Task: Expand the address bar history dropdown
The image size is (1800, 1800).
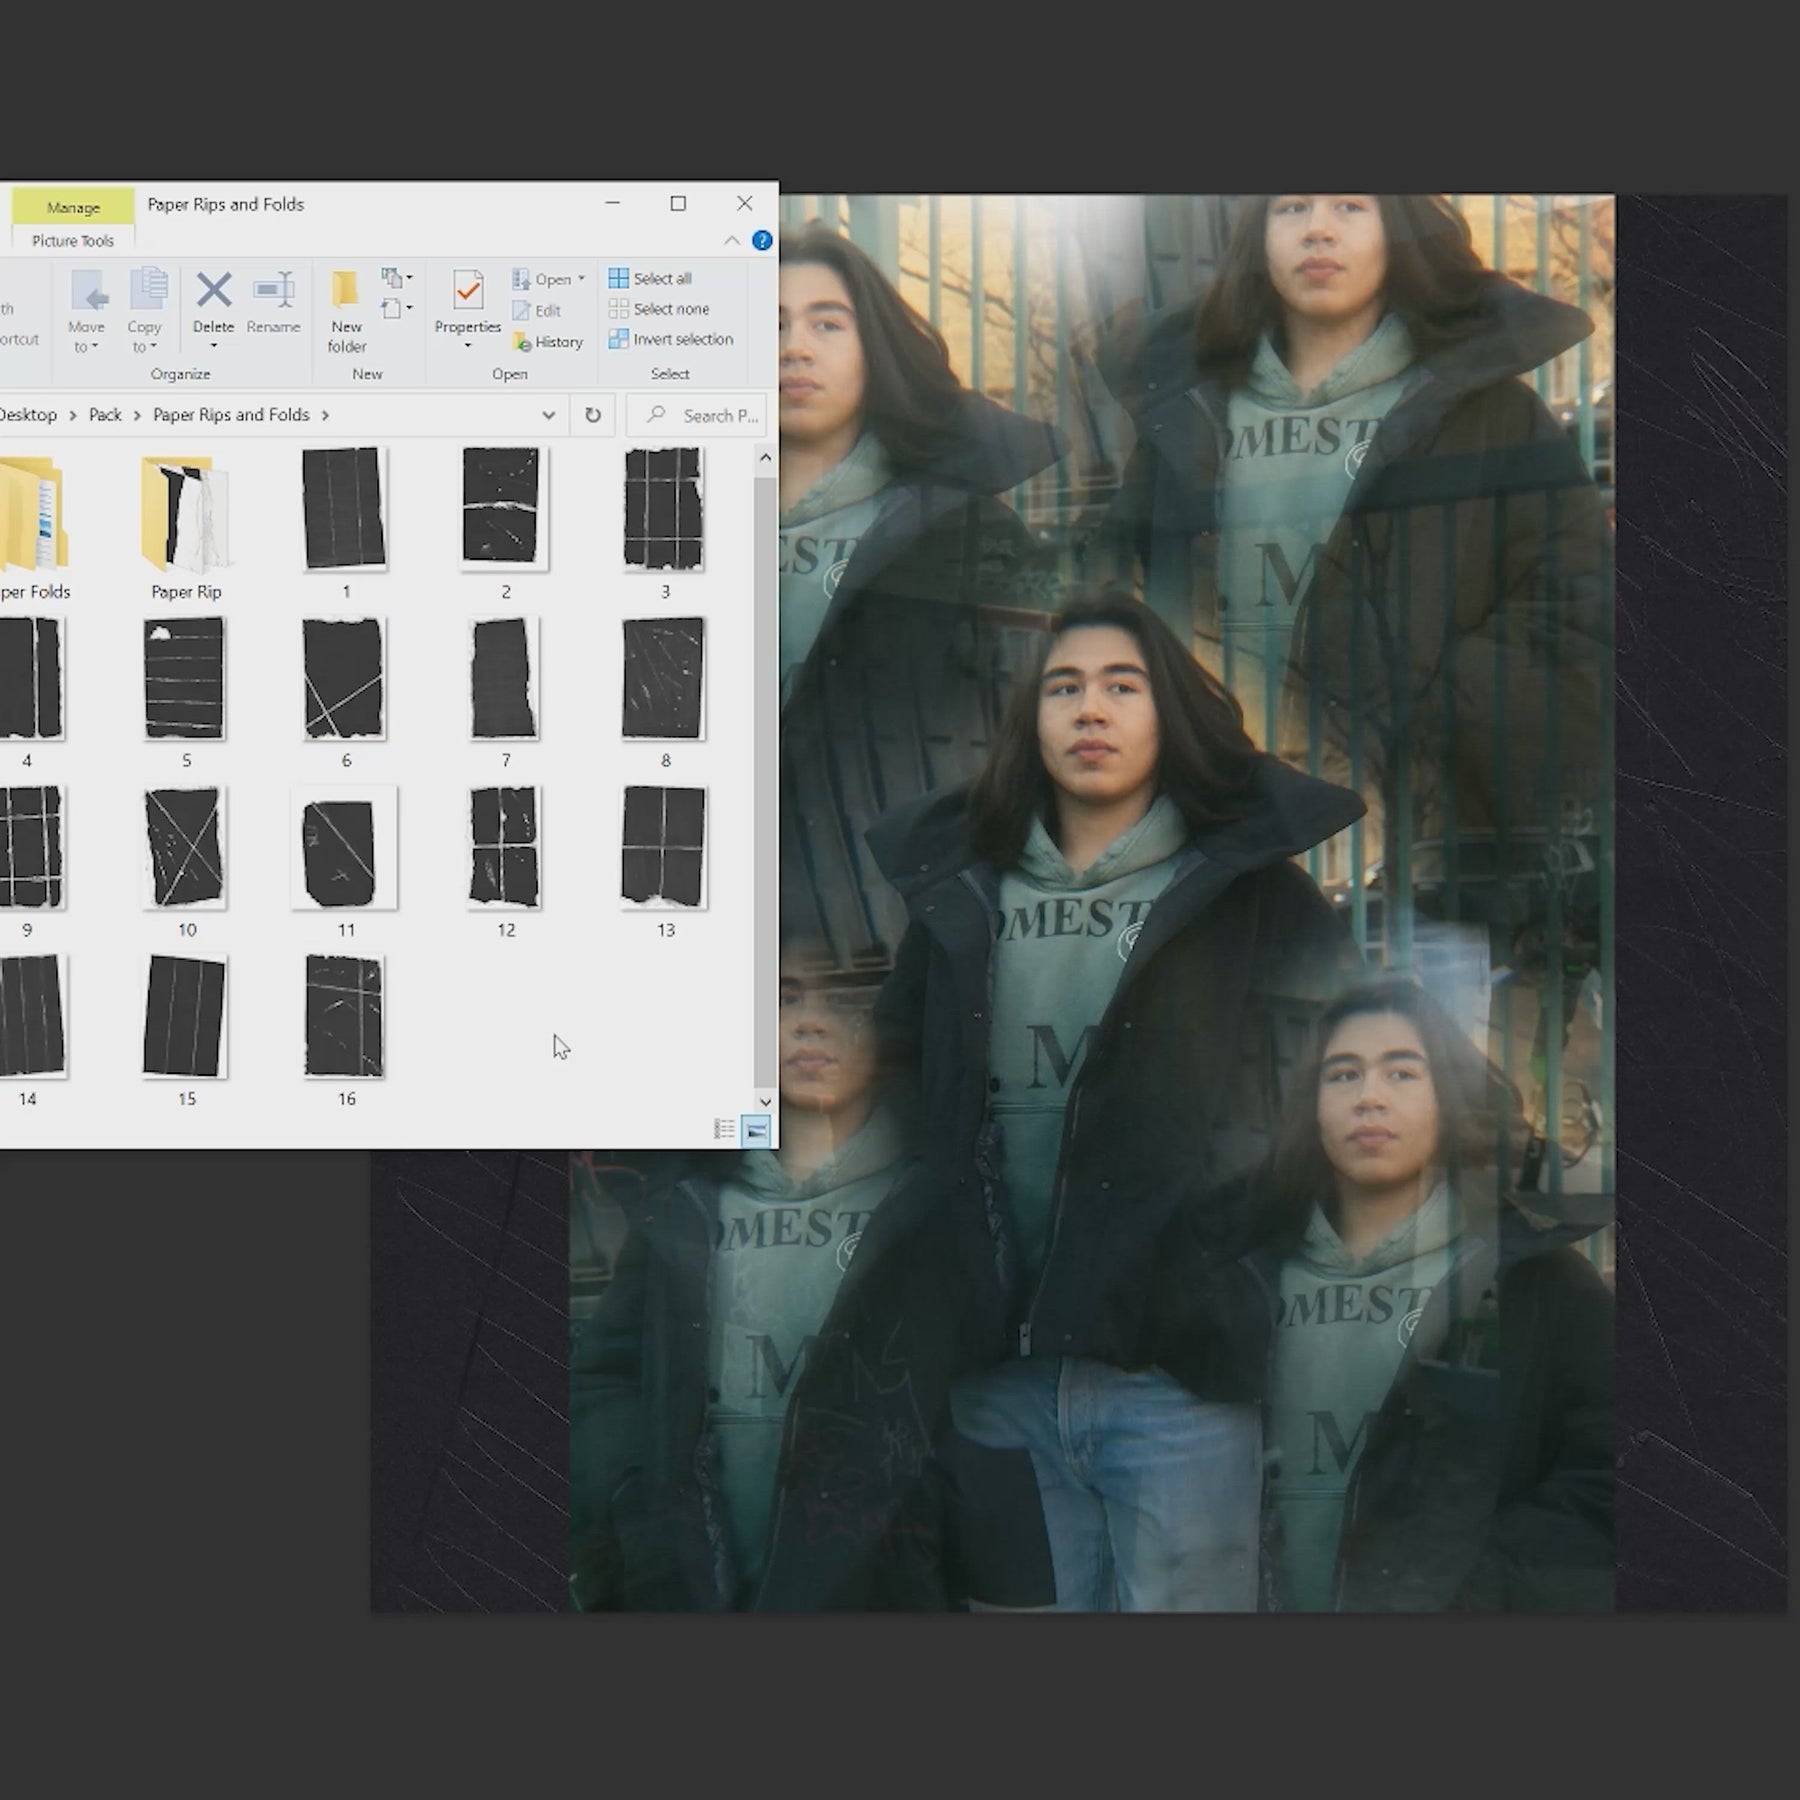Action: pyautogui.click(x=548, y=415)
